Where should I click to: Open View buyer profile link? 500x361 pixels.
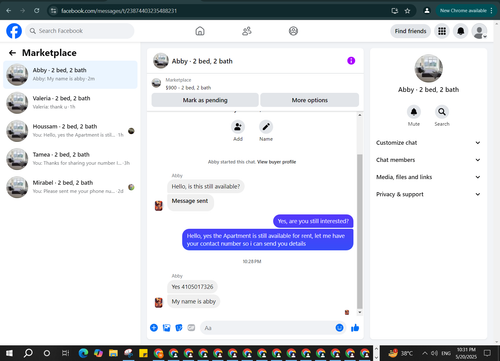[276, 162]
